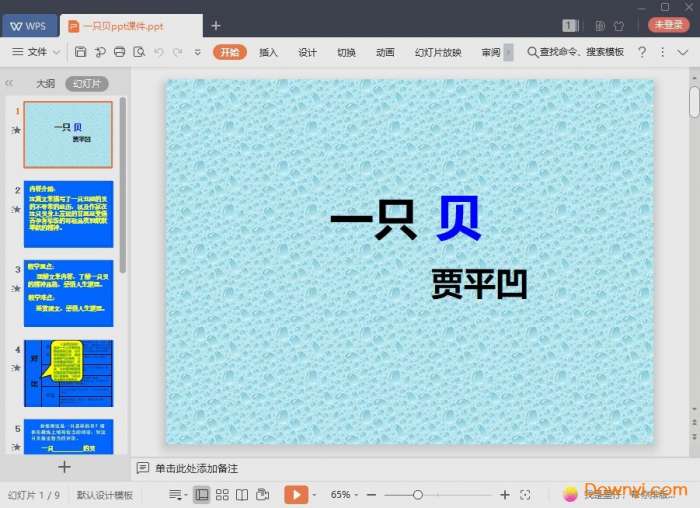Switch to reading view icon
The height and width of the screenshot is (508, 700).
coord(241,494)
